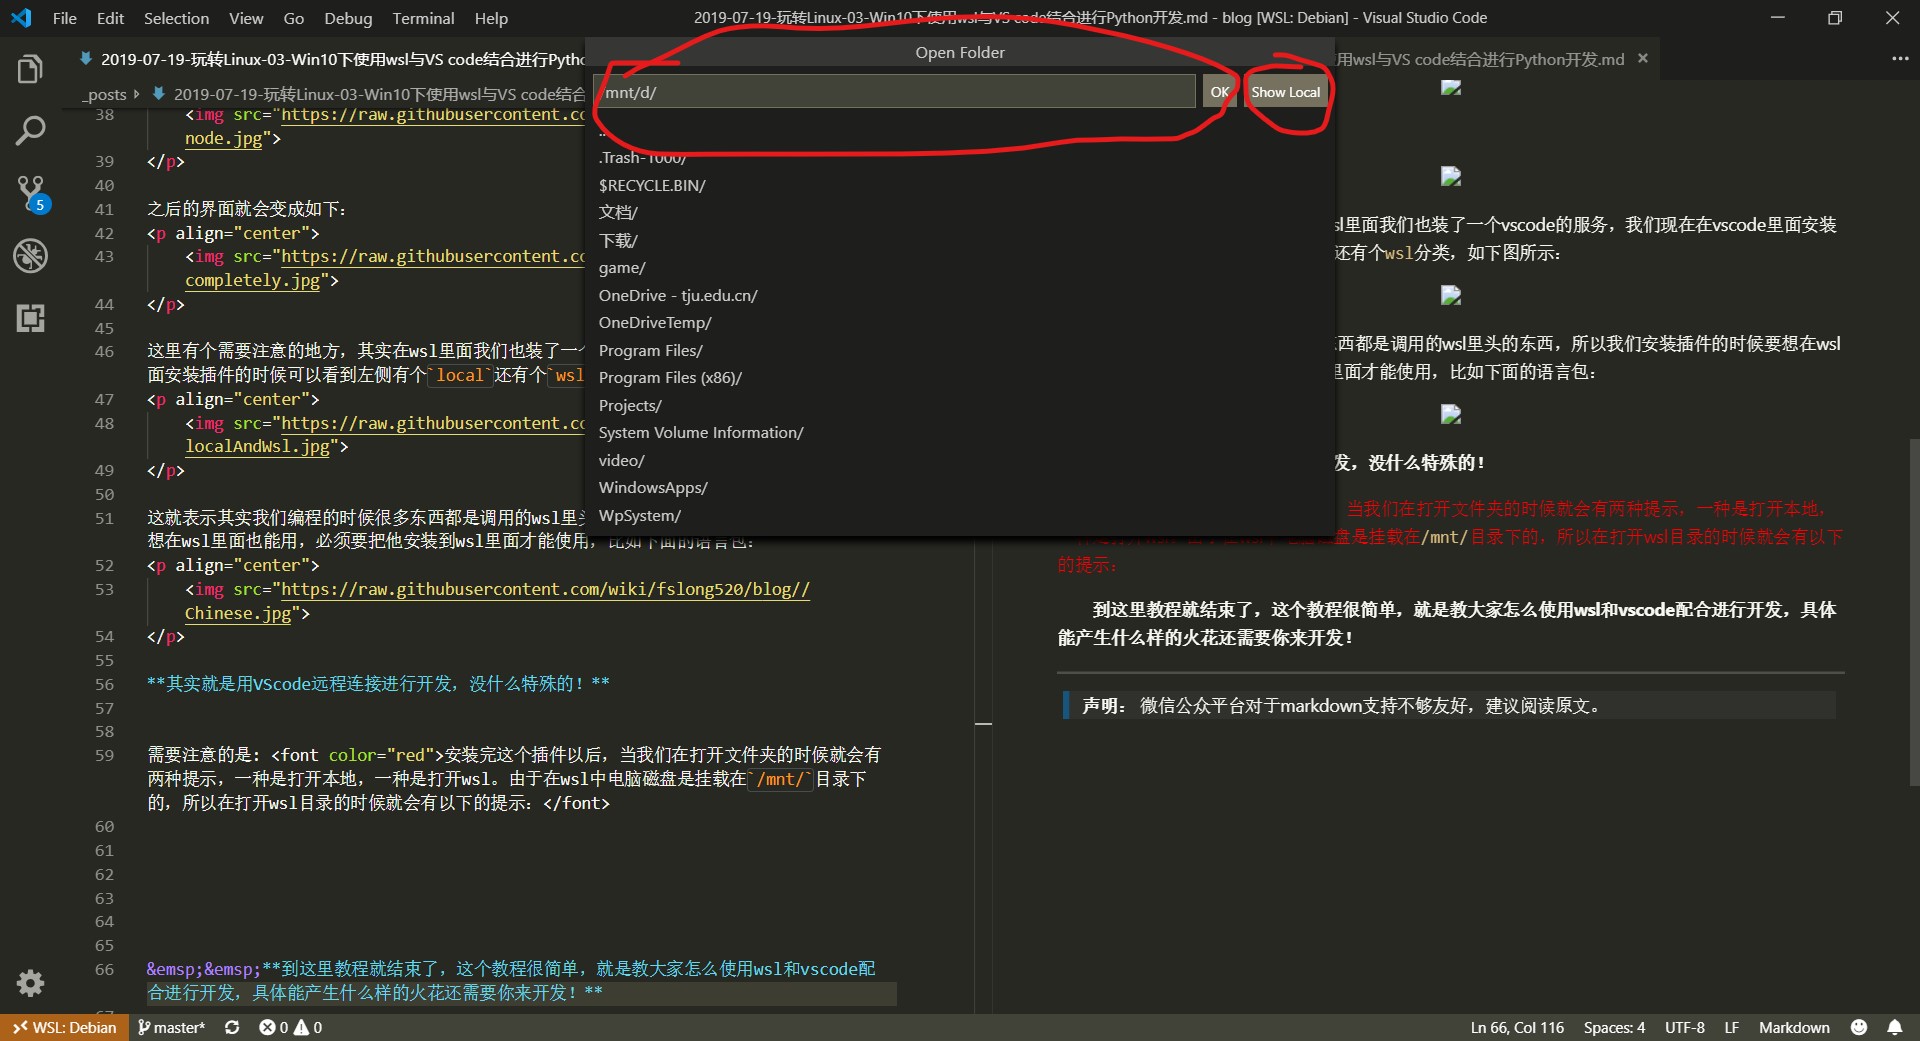
Task: Change language mode from Markdown
Action: click(1794, 1027)
